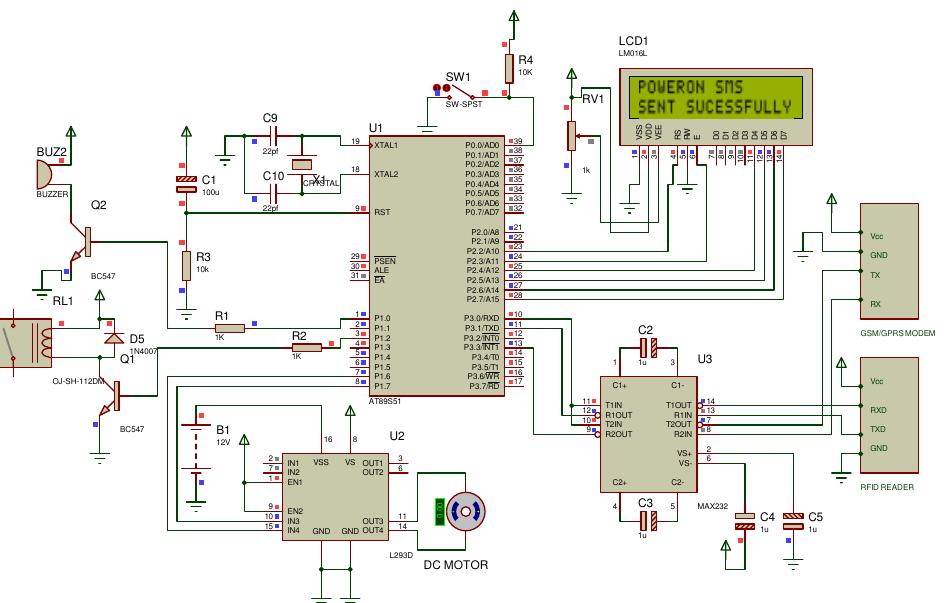Image resolution: width=944 pixels, height=603 pixels.
Task: Click the P0.0/AD0 pin label
Action: [x=482, y=145]
